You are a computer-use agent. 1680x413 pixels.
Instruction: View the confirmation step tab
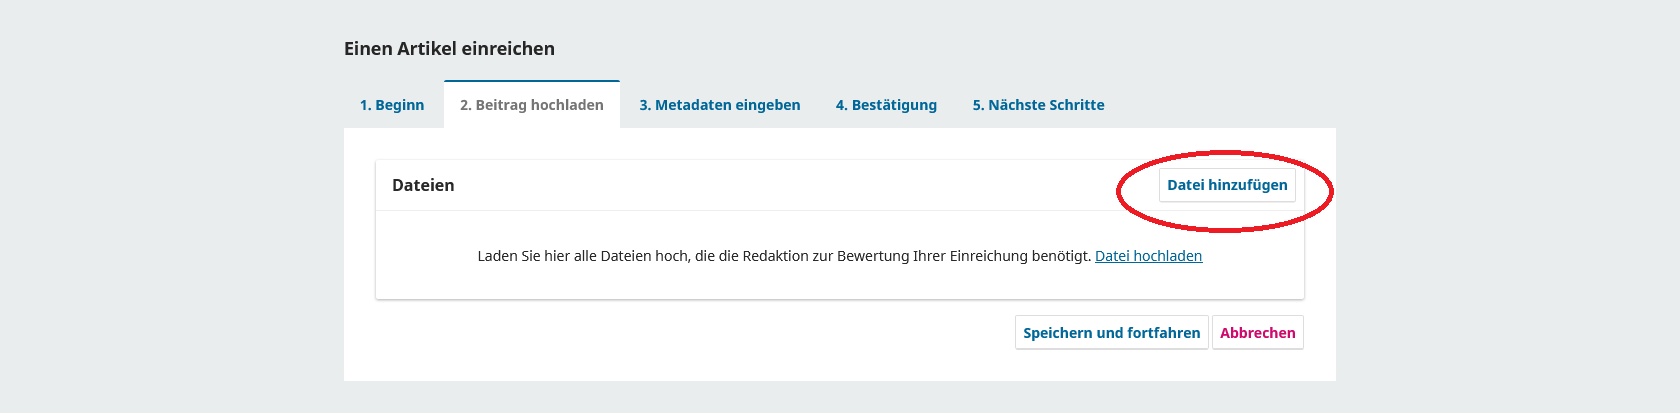click(x=886, y=105)
